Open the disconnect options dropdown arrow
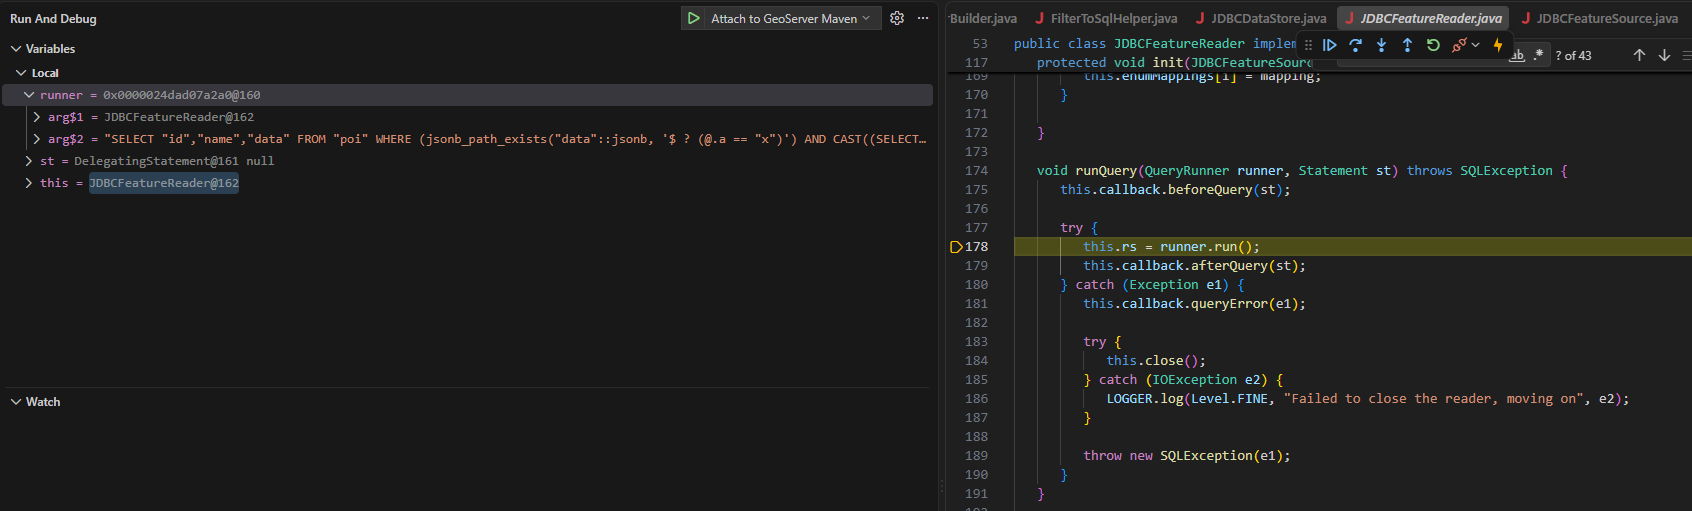Viewport: 1692px width, 511px height. [1475, 45]
